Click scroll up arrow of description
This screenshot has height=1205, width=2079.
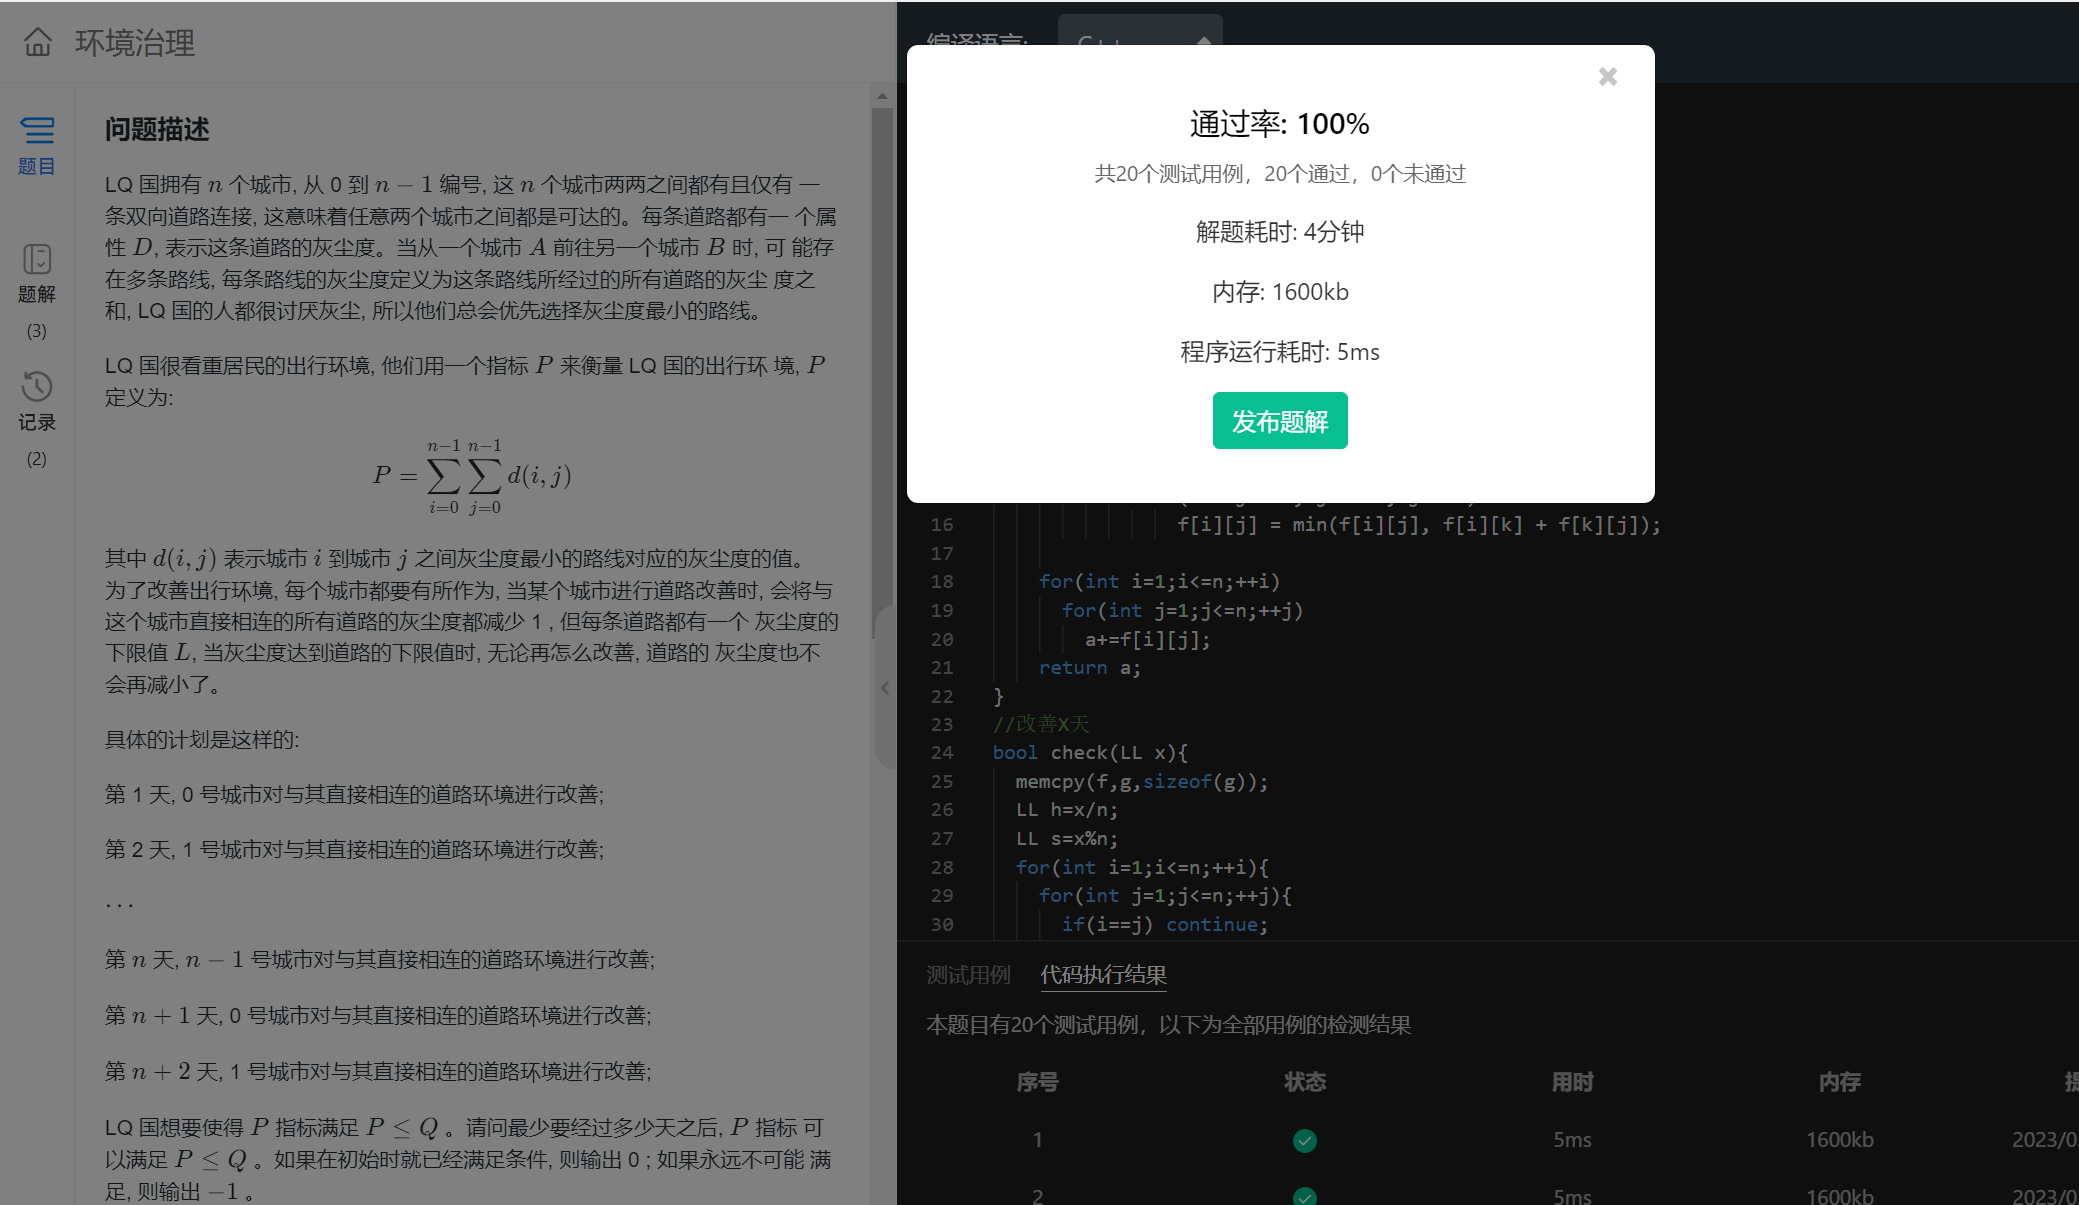coord(882,97)
